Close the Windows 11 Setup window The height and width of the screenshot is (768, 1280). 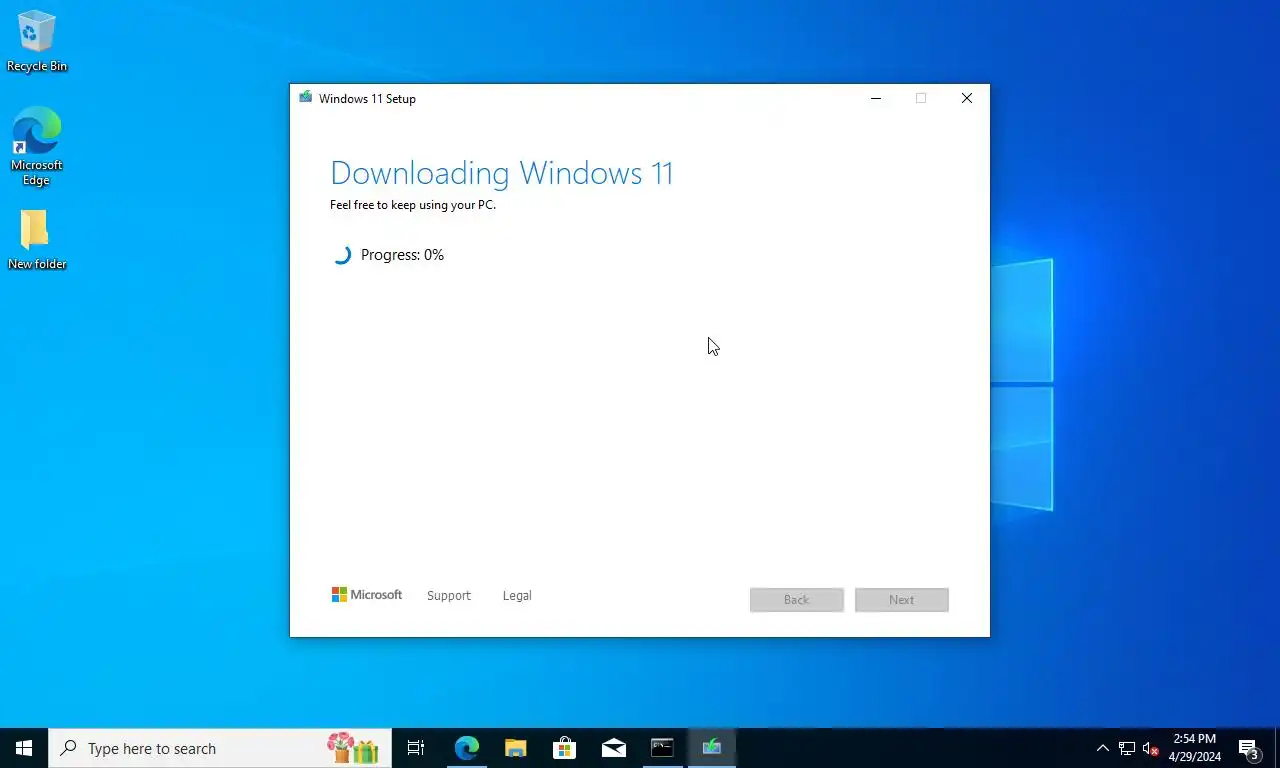967,98
